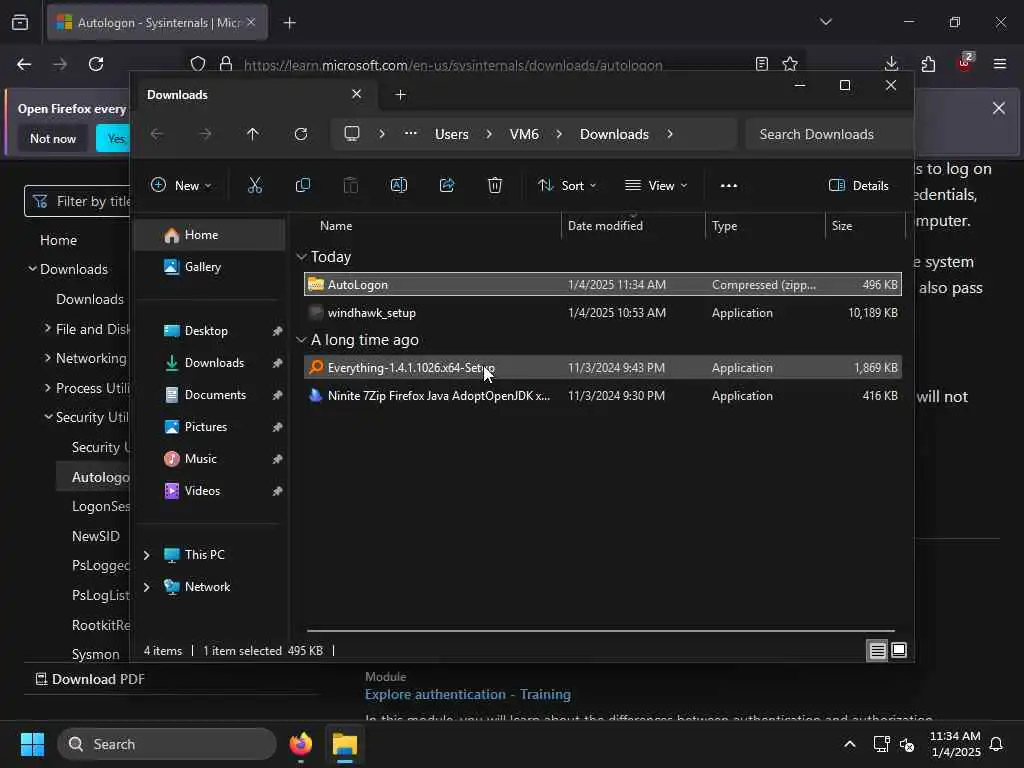Viewport: 1024px width, 768px height.
Task: Expand hidden path ellipsis in address bar
Action: pos(410,133)
